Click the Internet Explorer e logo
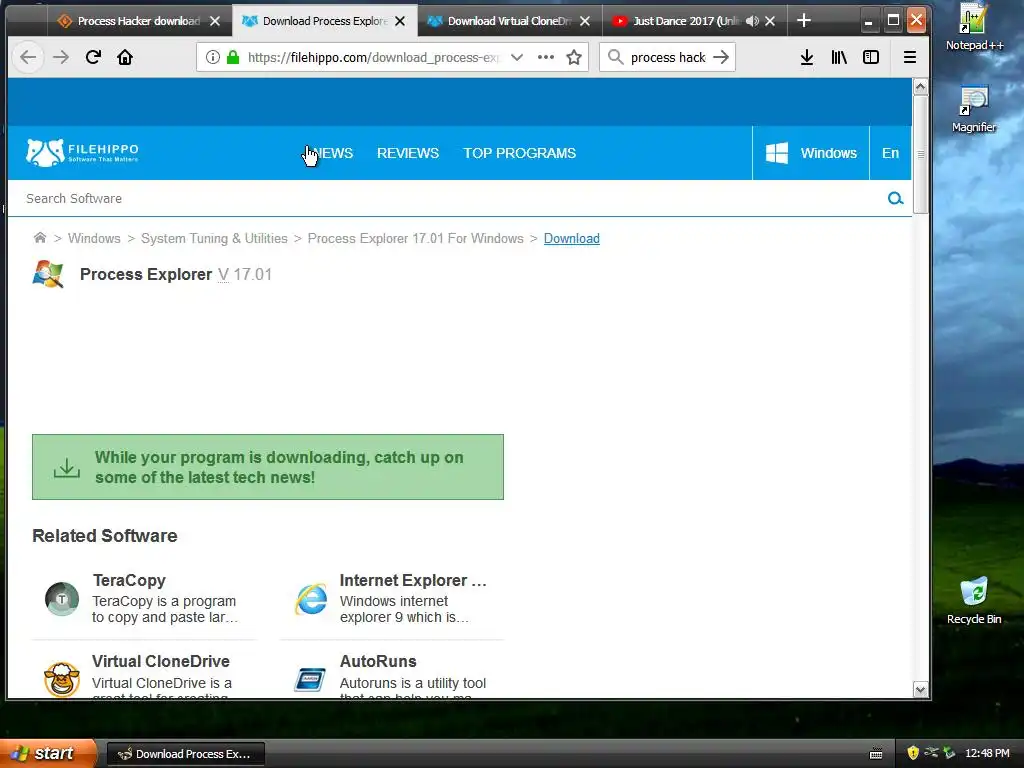Viewport: 1024px width, 768px height. point(312,599)
